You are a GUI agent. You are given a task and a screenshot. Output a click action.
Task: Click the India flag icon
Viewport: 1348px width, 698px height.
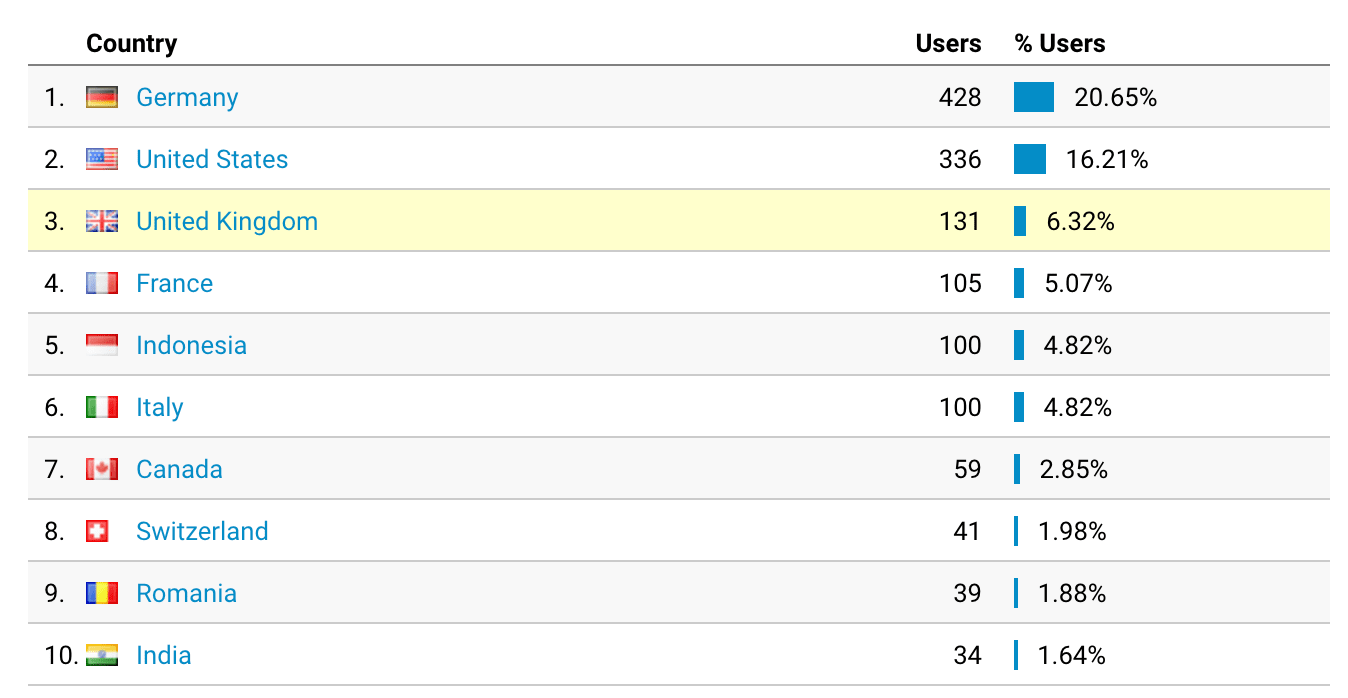pos(102,655)
